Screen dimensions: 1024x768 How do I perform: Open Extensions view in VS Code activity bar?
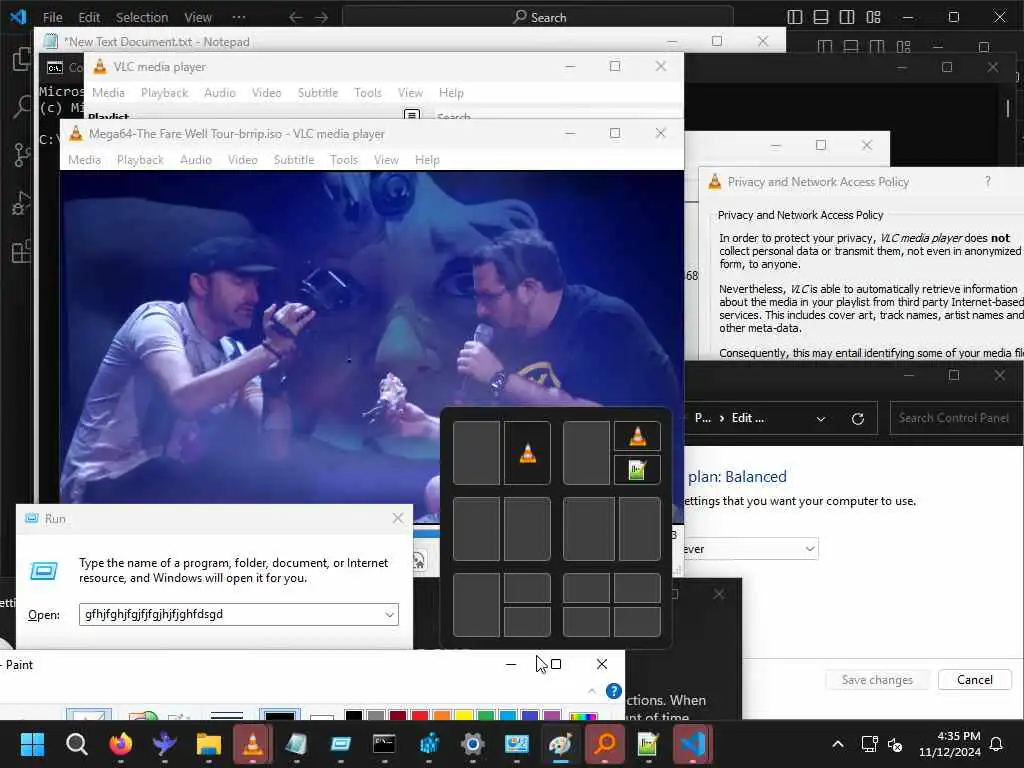(x=21, y=251)
